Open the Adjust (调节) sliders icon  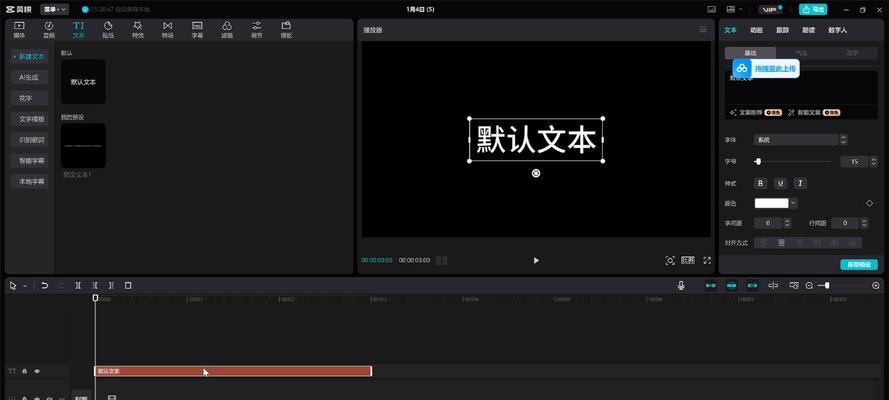coord(256,29)
